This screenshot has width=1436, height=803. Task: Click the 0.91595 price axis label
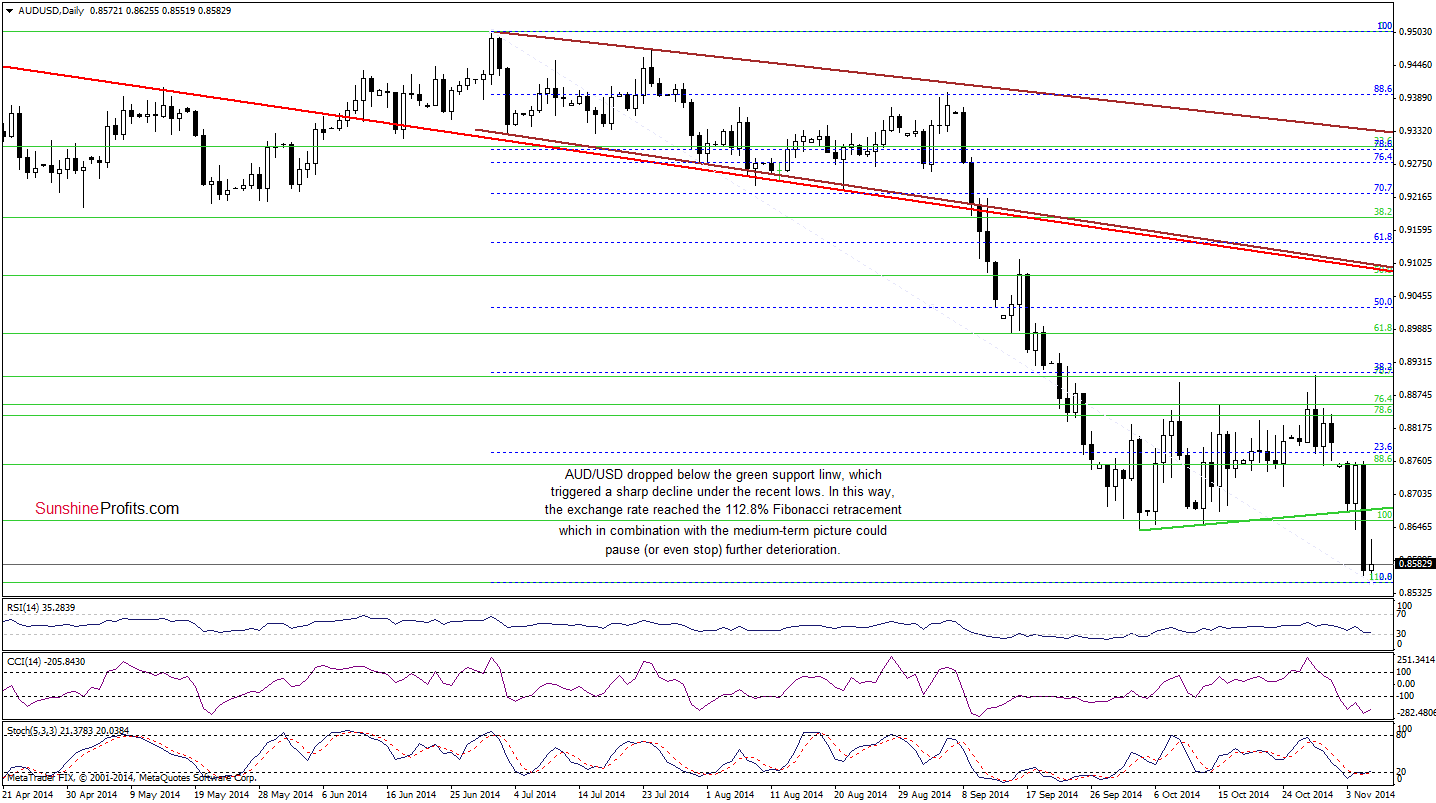coord(1414,230)
